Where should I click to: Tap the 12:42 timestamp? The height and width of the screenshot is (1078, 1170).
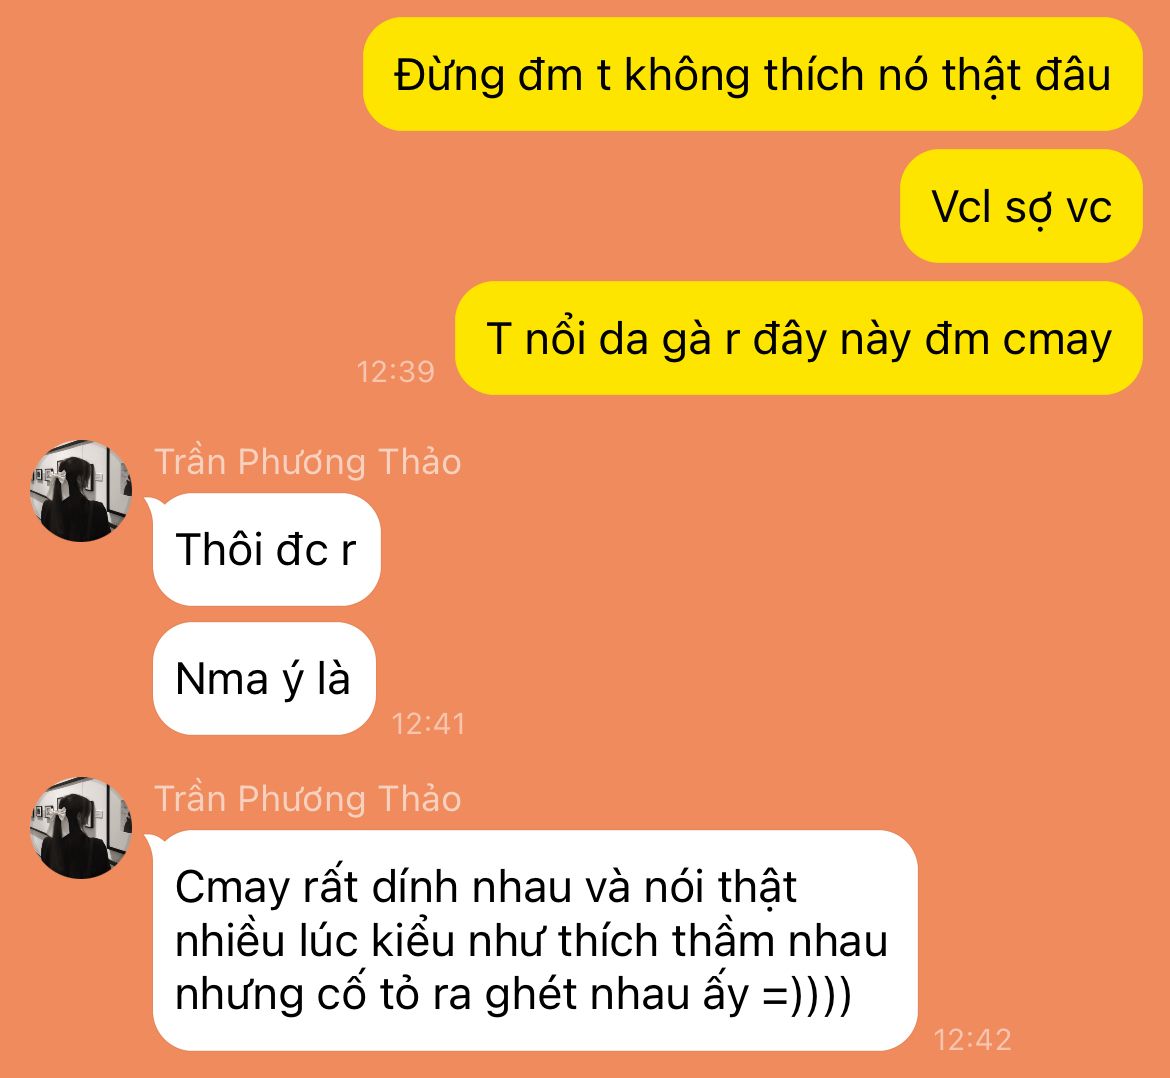[972, 1039]
